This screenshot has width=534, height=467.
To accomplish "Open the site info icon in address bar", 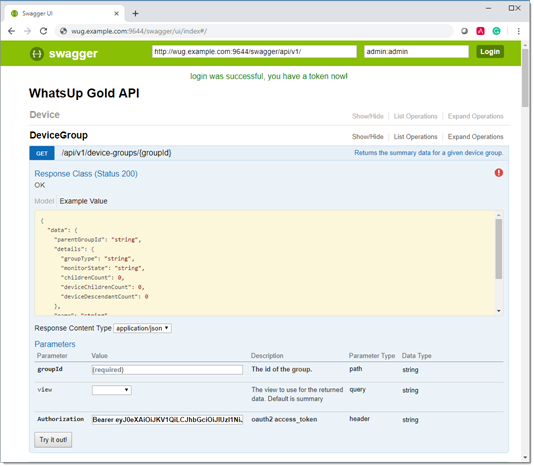I will click(63, 31).
